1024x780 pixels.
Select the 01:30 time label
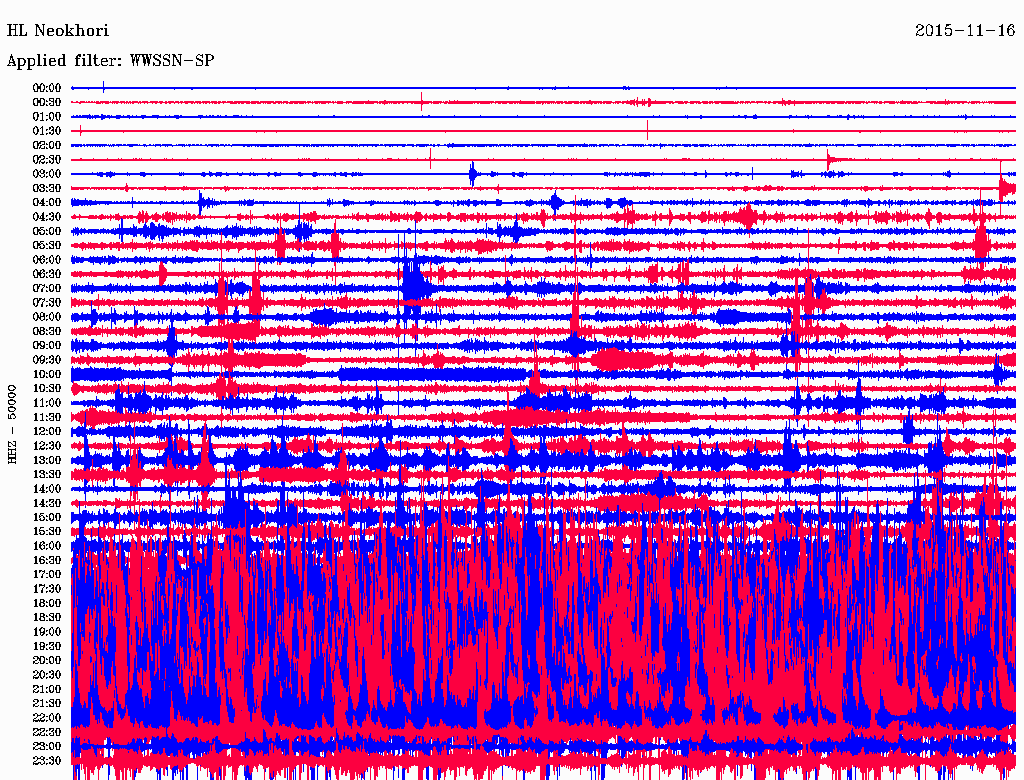[47, 131]
